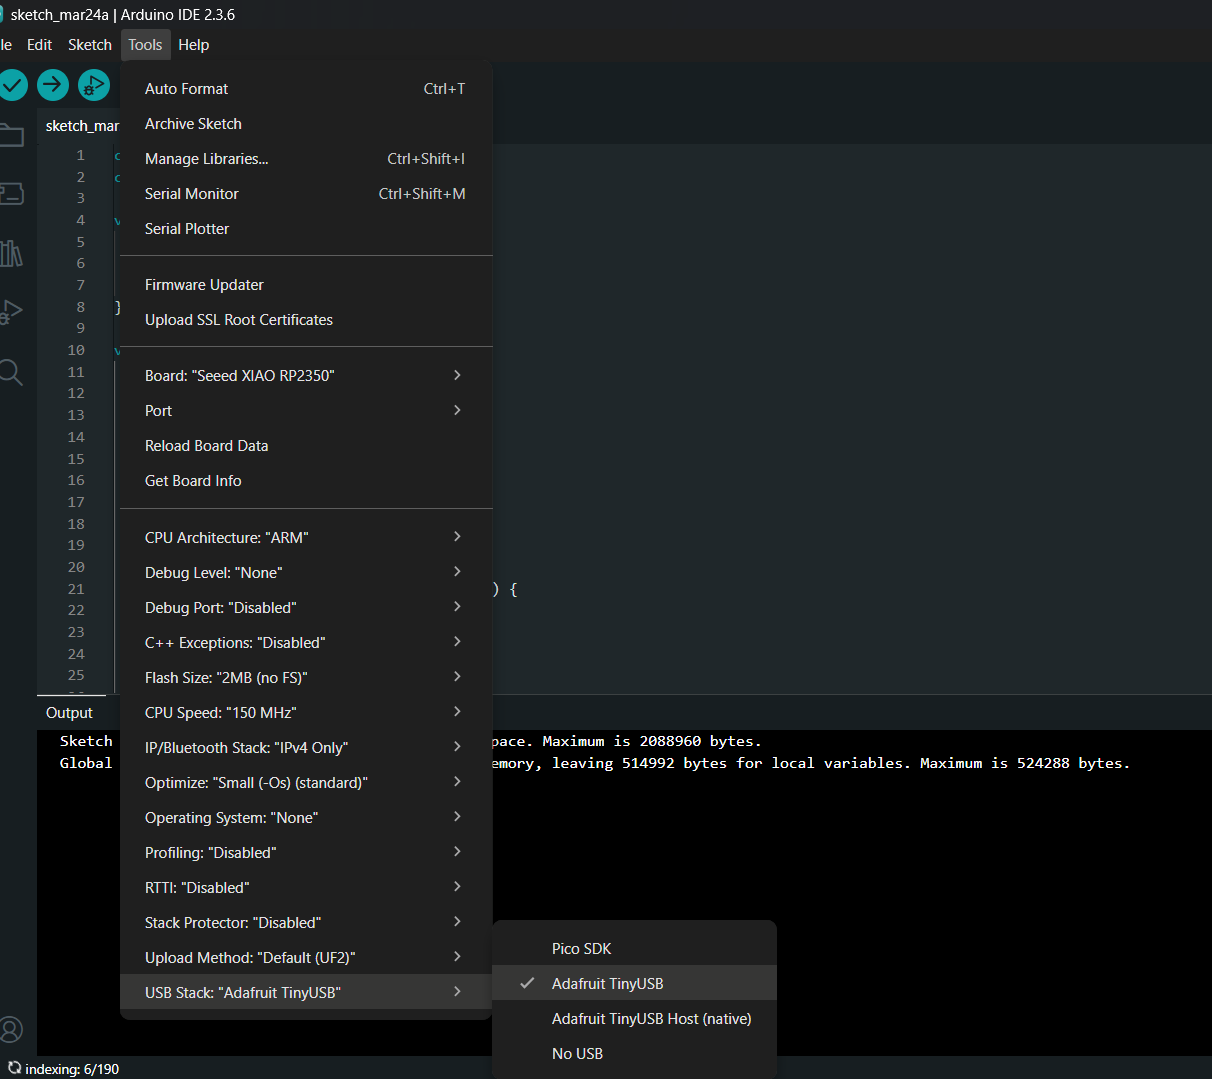
Task: Expand USB Stack "Adafruit TinyUSB" submenu
Action: click(305, 992)
